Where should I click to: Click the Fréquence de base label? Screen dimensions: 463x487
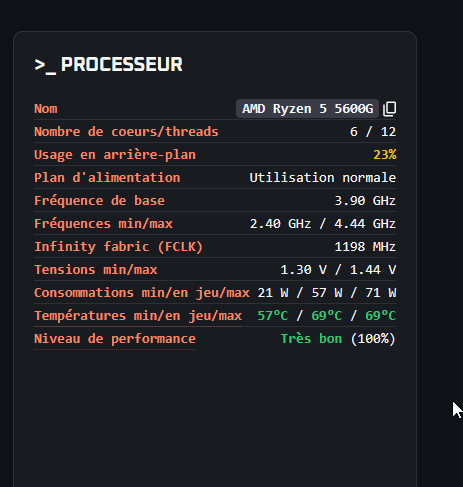(100, 201)
